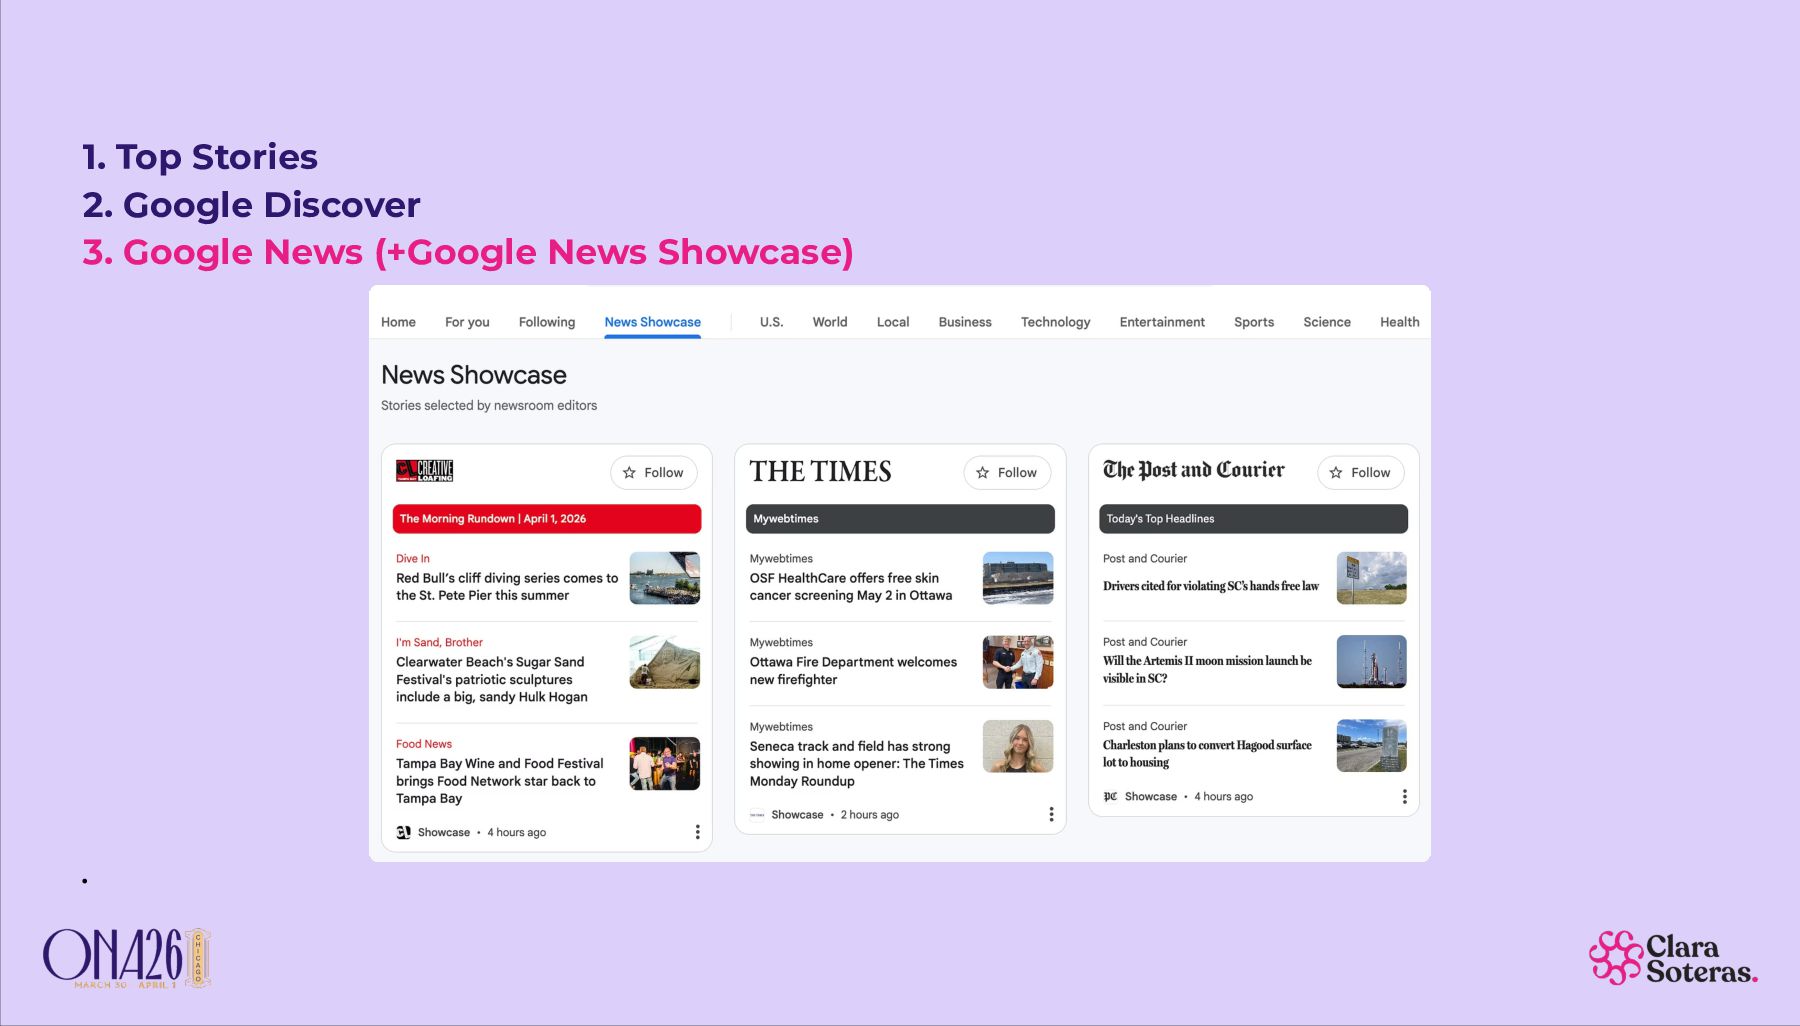Click The Times small Showcase icon
The height and width of the screenshot is (1026, 1800).
757,815
